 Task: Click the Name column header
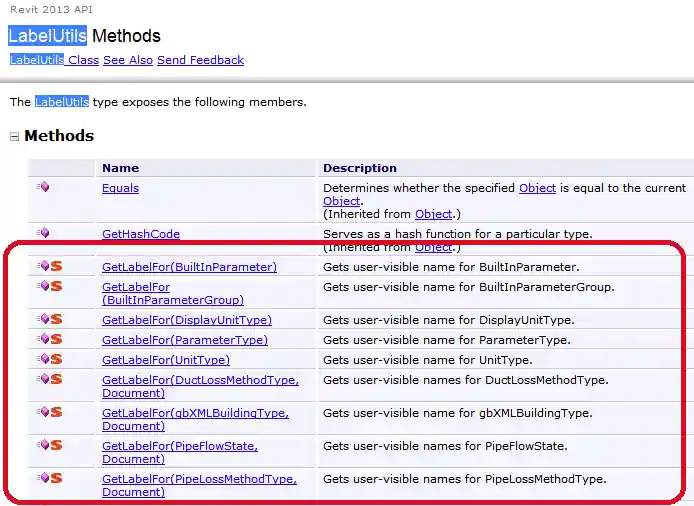tap(121, 168)
